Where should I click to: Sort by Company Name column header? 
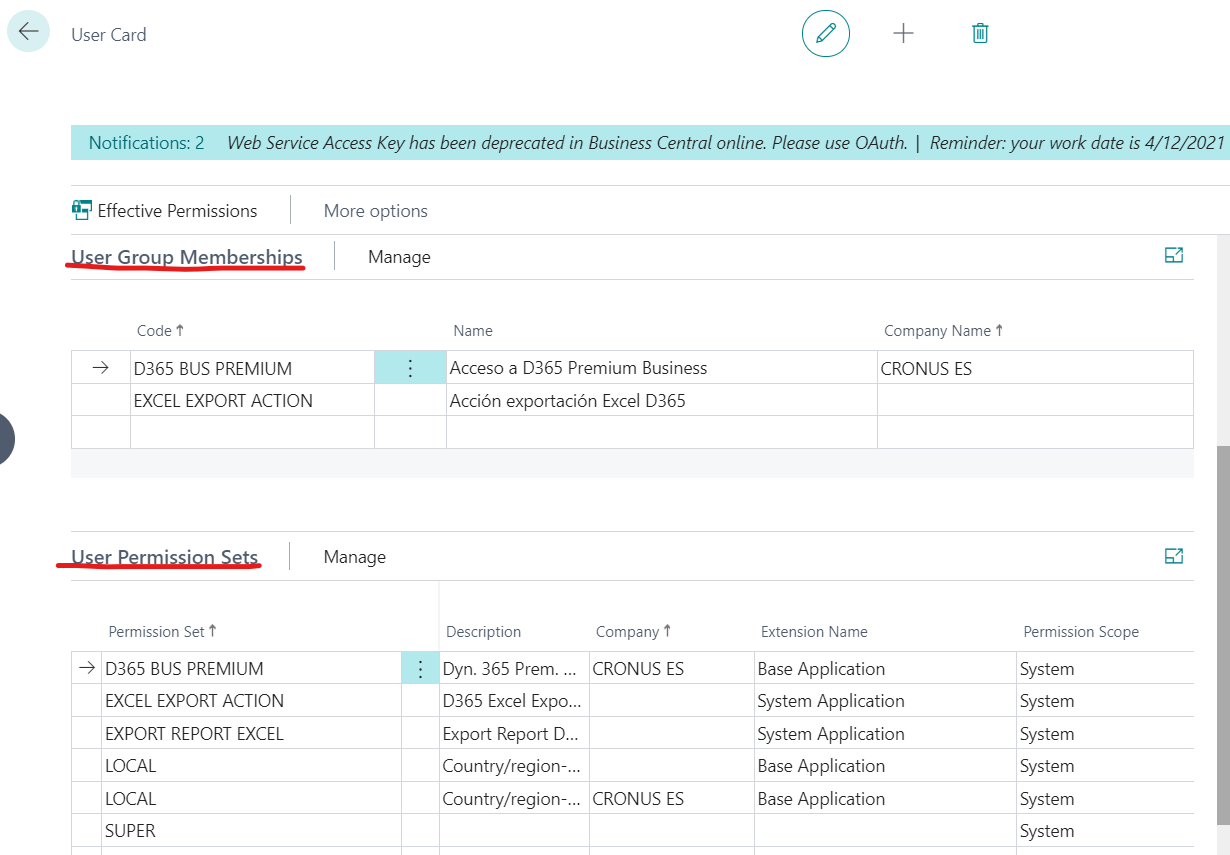pos(943,331)
